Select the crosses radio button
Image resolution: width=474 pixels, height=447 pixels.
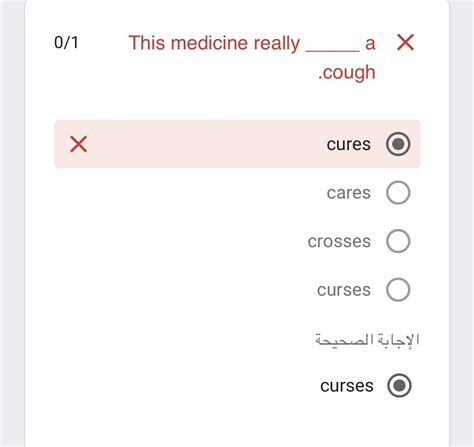[x=398, y=241]
